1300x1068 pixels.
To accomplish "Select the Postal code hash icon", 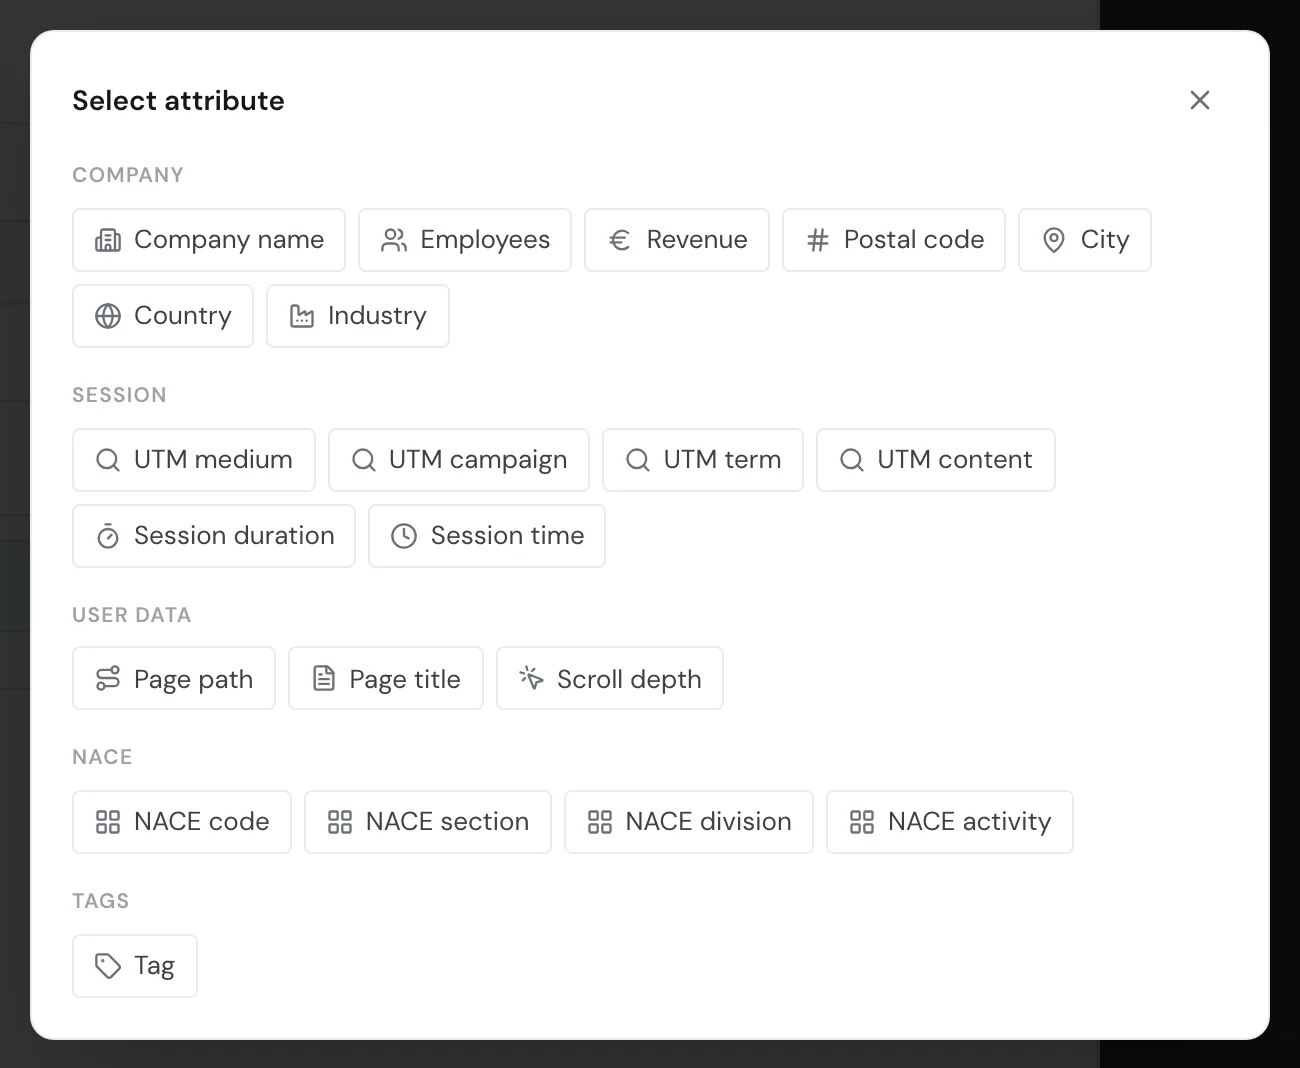I will point(818,240).
